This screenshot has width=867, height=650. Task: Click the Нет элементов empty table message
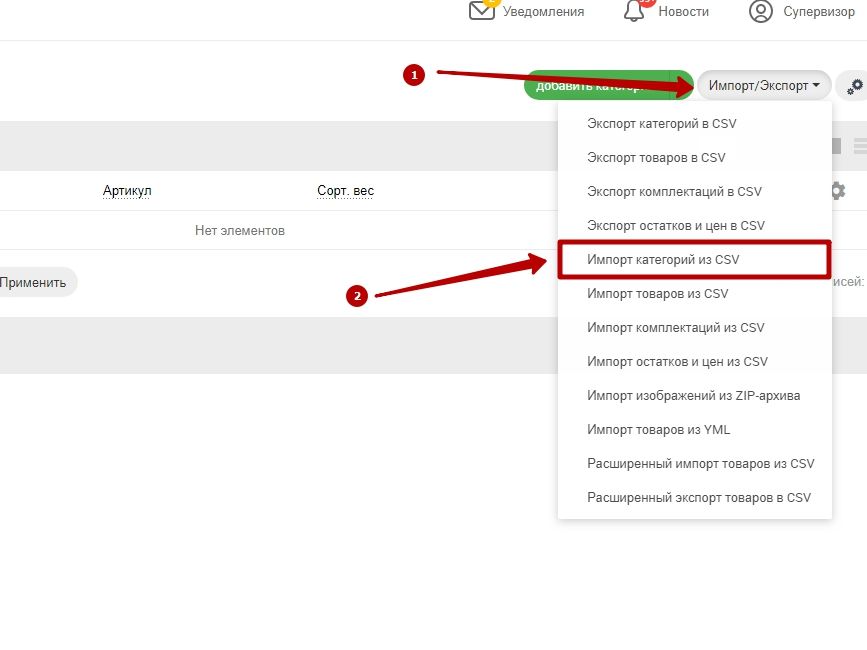(x=240, y=230)
